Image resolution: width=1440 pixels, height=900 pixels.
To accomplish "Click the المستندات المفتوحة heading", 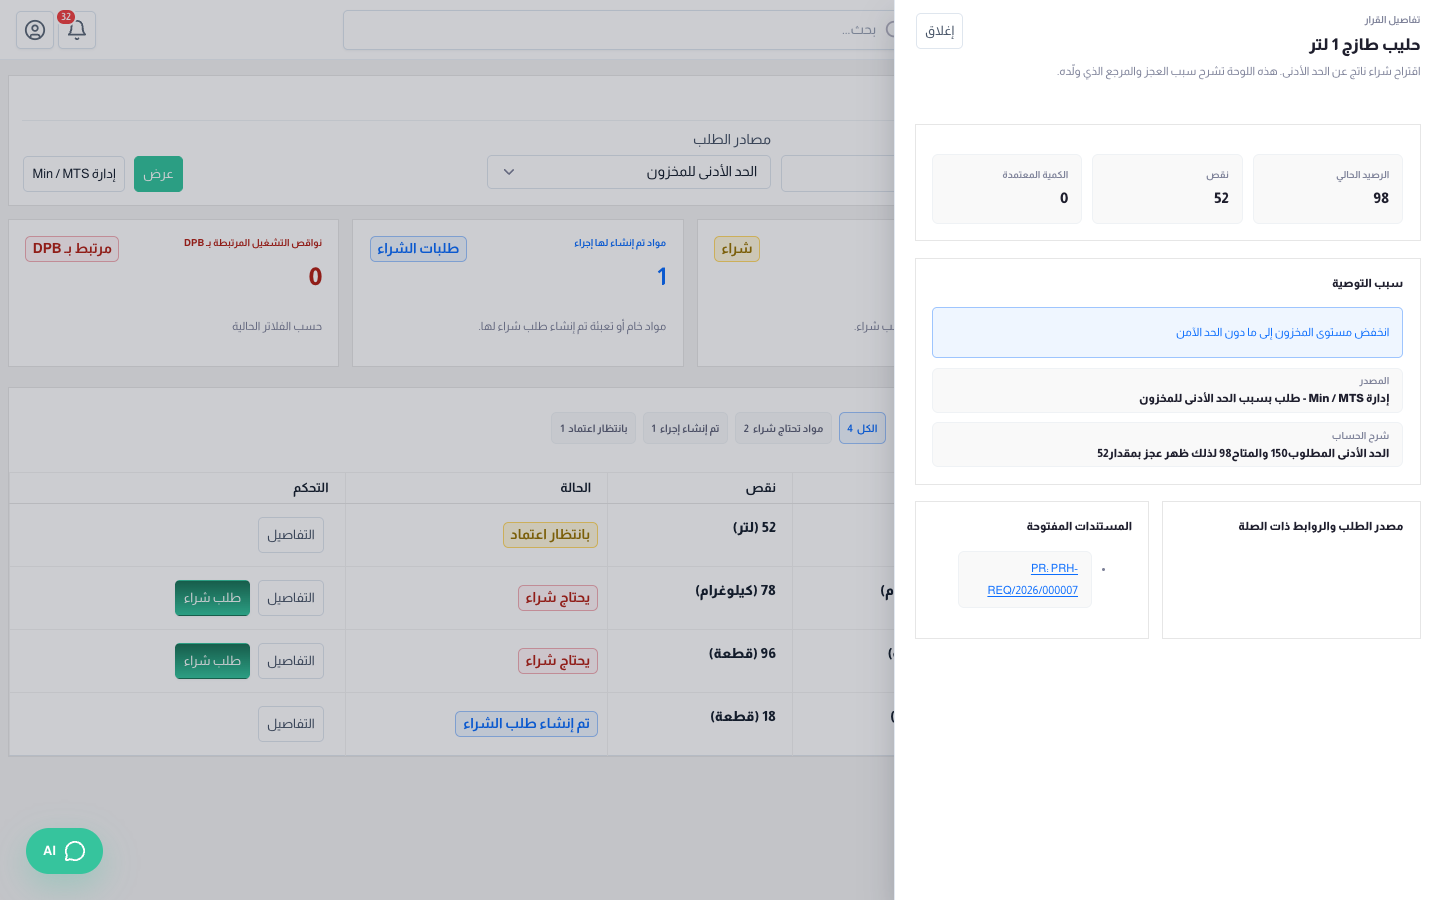I will tap(1079, 526).
